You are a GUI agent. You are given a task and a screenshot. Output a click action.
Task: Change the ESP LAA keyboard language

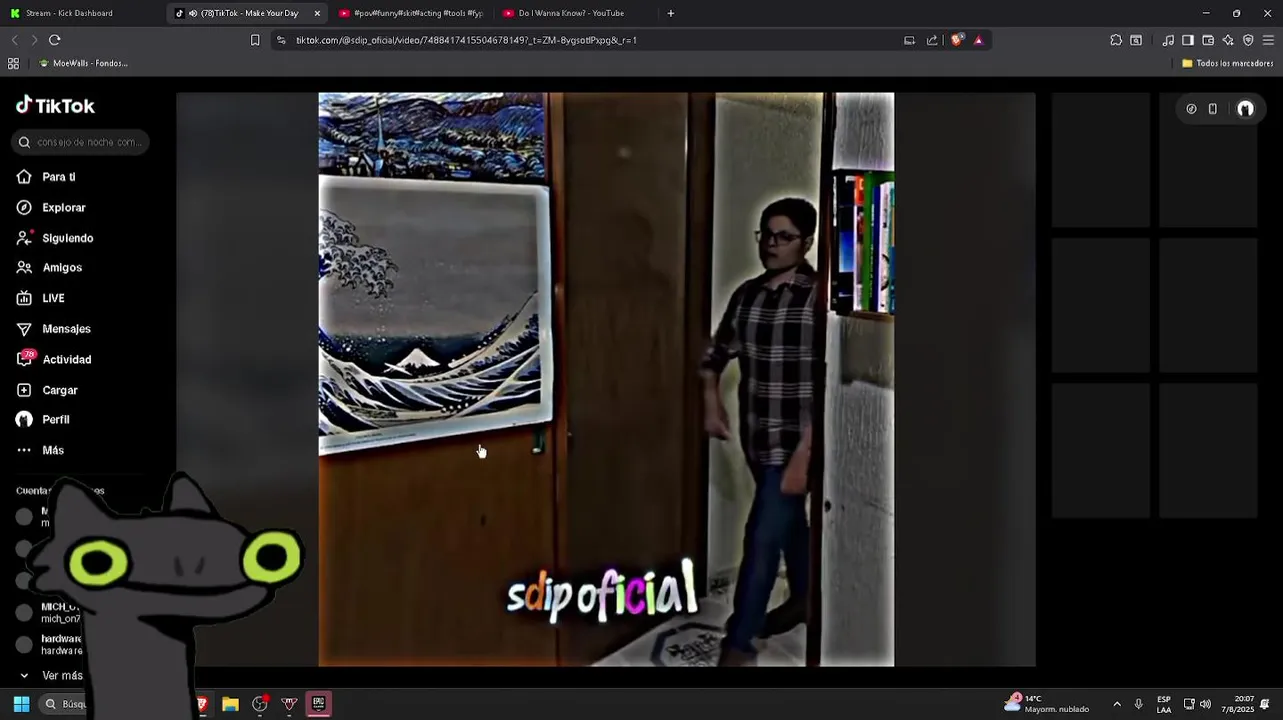coord(1164,704)
